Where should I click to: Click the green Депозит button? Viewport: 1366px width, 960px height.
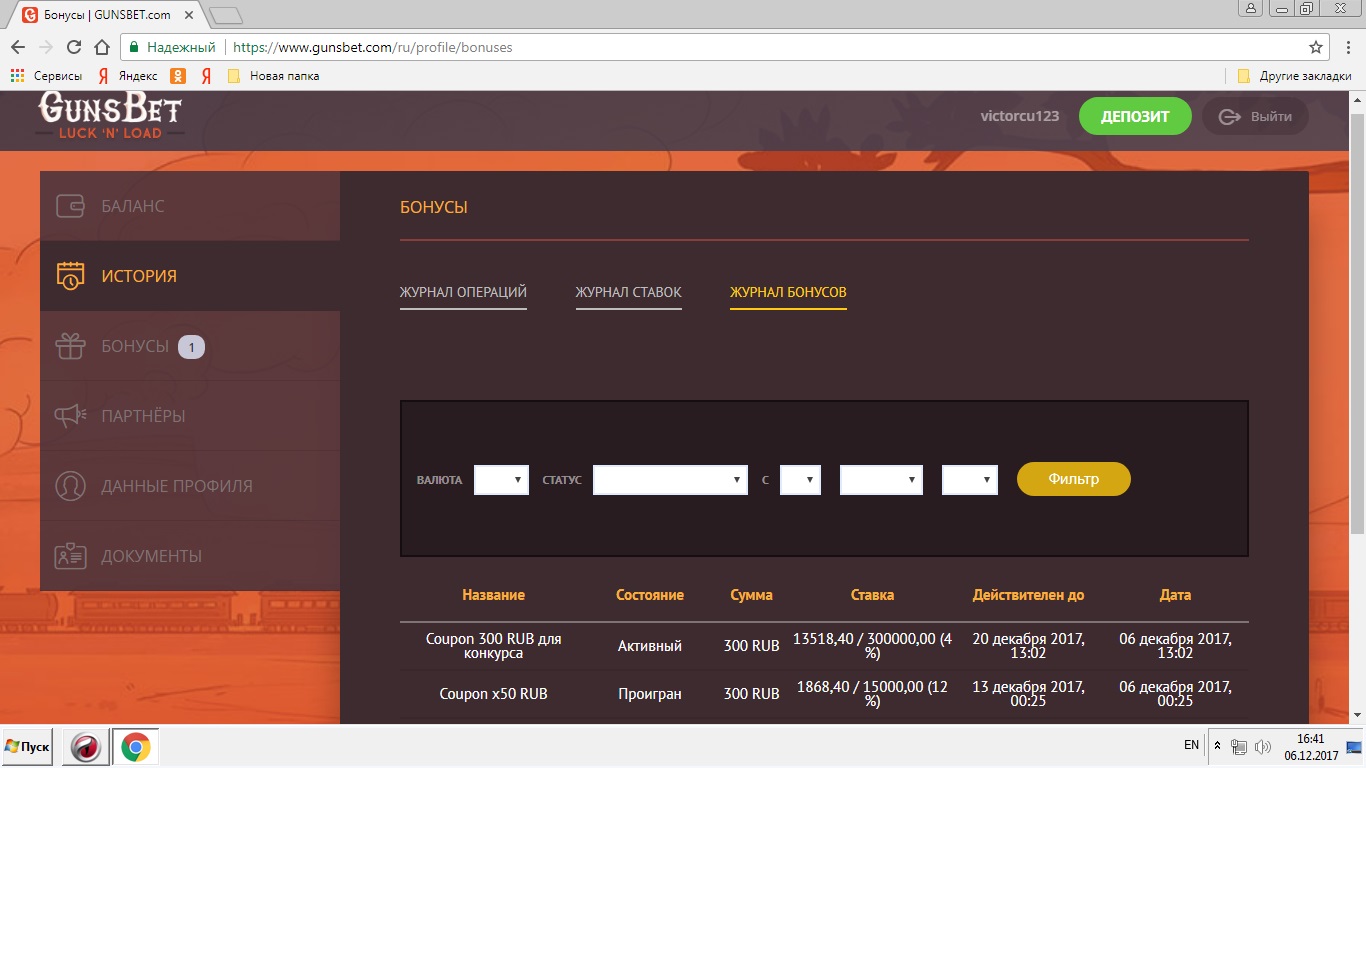(x=1135, y=116)
